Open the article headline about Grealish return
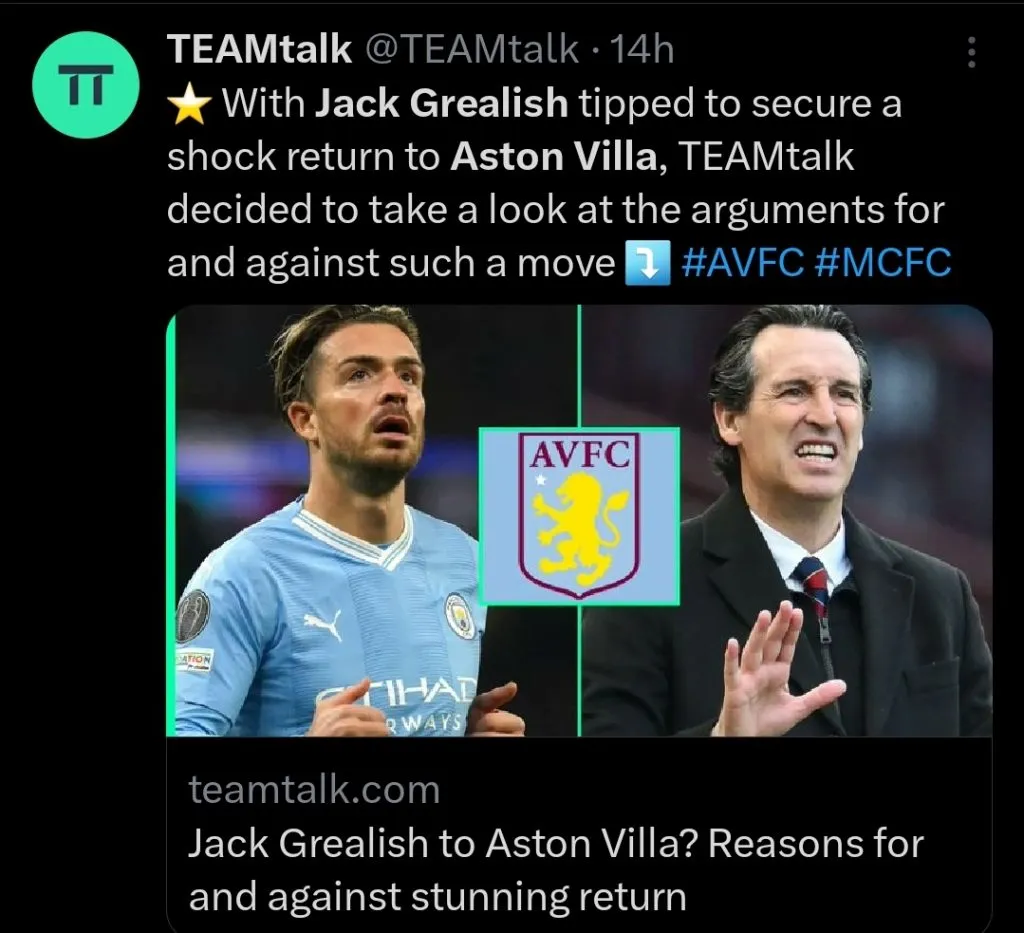 (x=555, y=869)
